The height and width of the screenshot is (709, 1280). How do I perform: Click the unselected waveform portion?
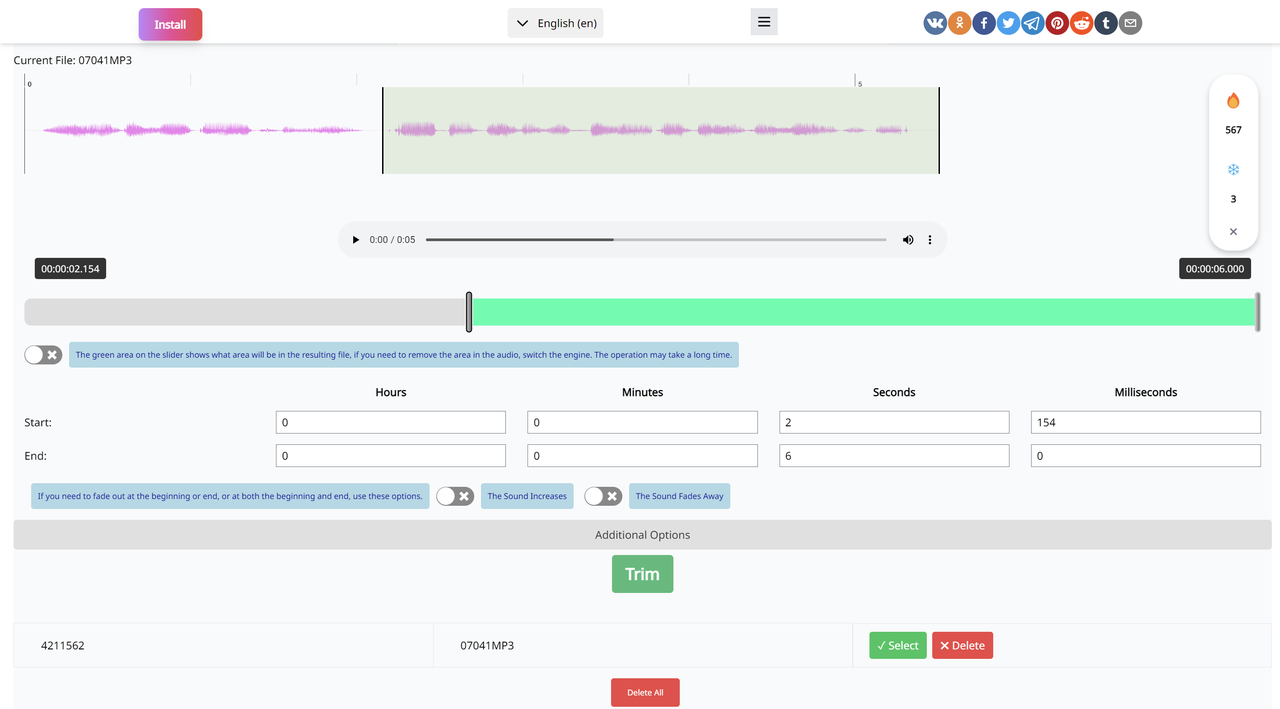(x=203, y=130)
